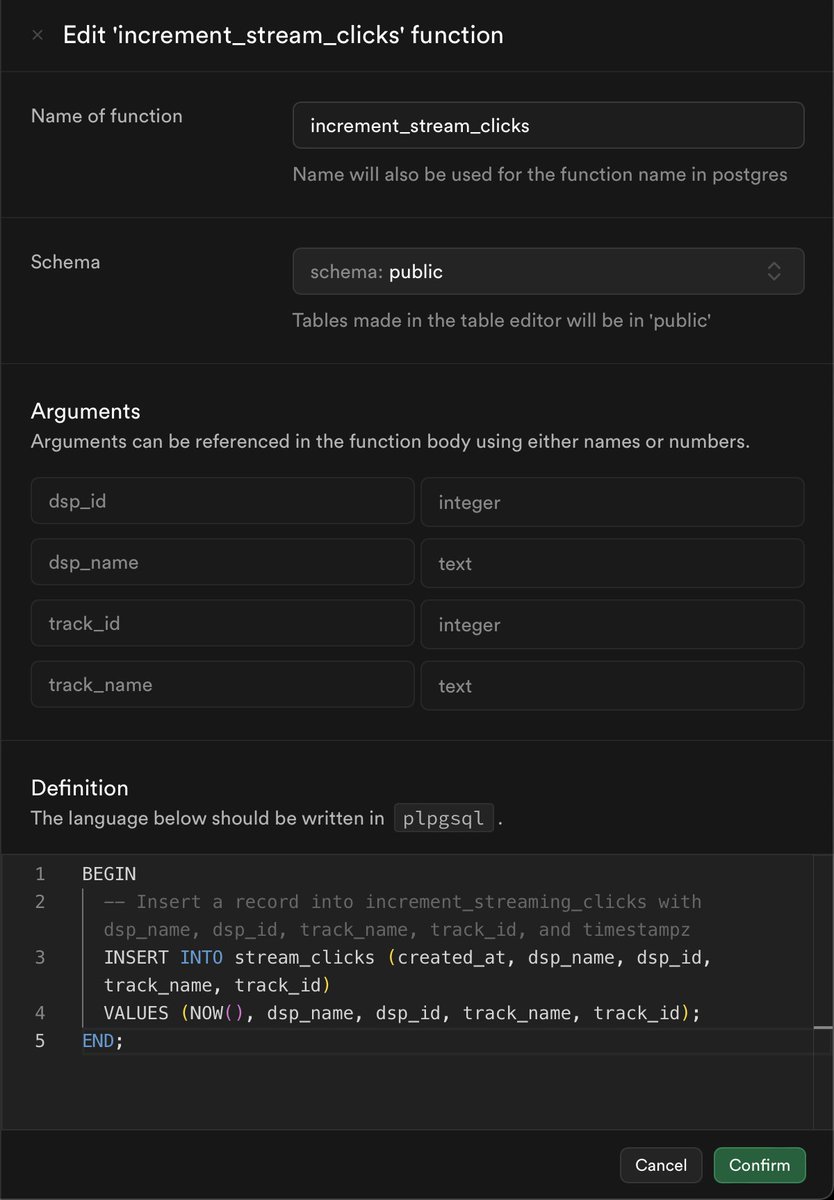Click the Name of function input field
The width and height of the screenshot is (834, 1200).
548,126
